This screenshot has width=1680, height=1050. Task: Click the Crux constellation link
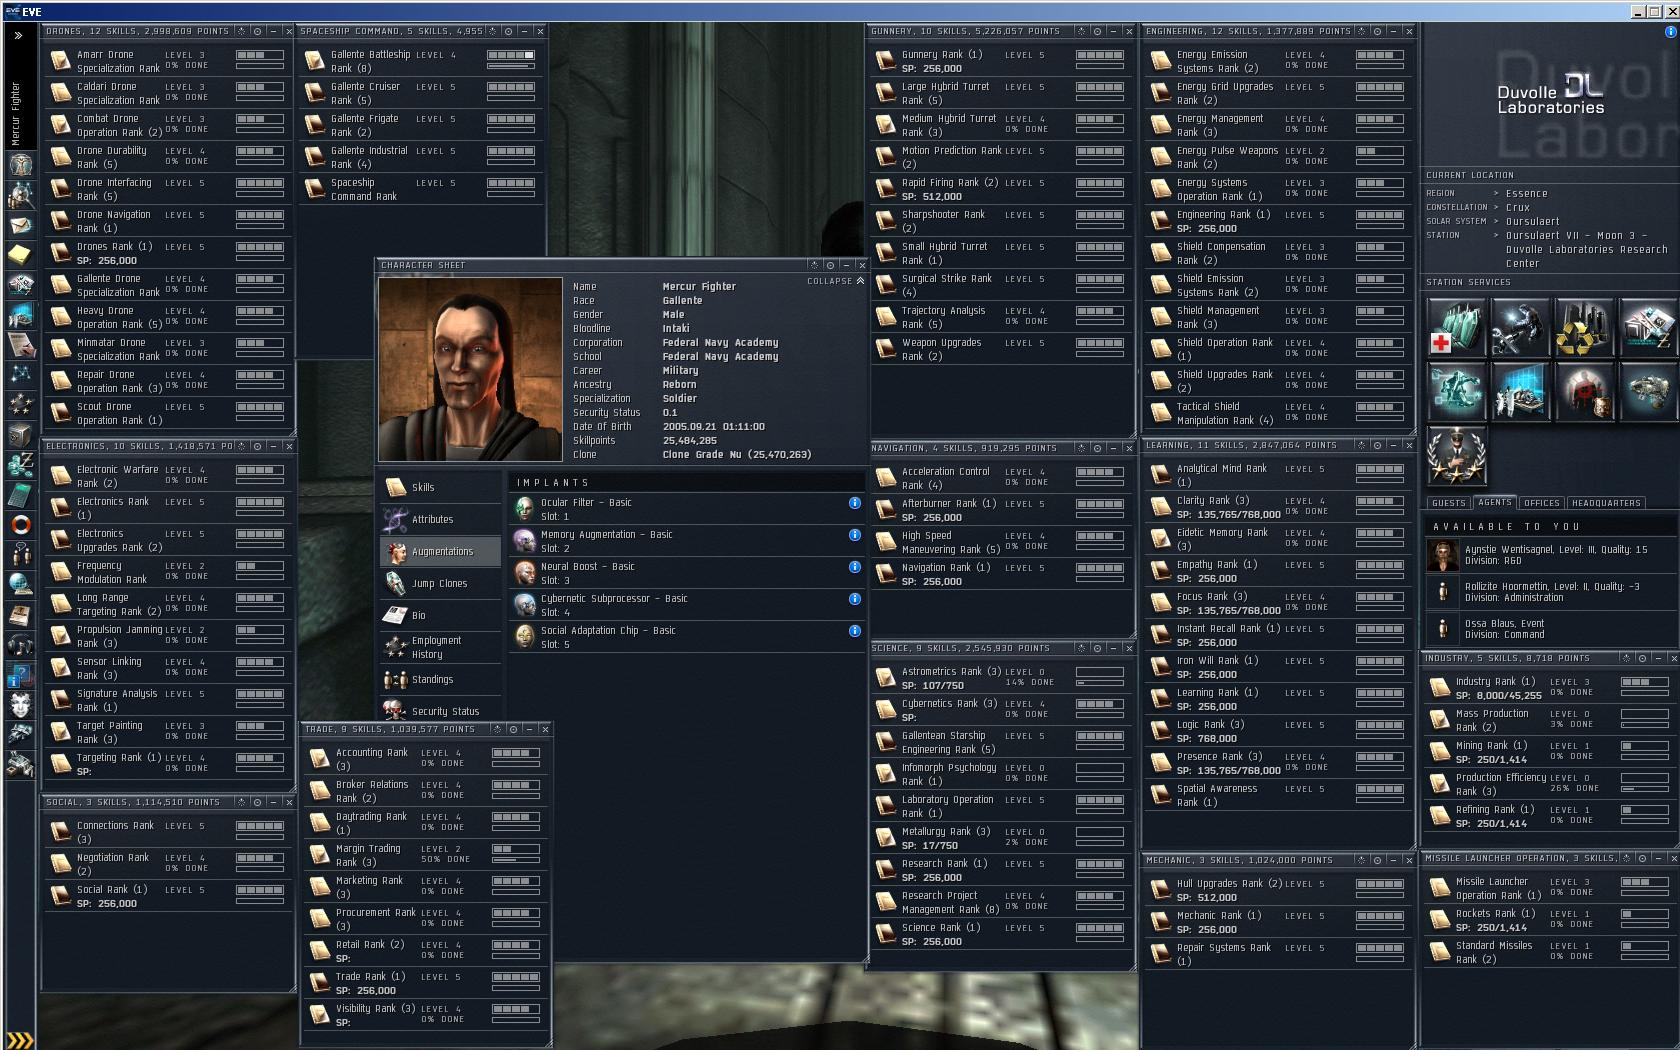[x=1518, y=208]
